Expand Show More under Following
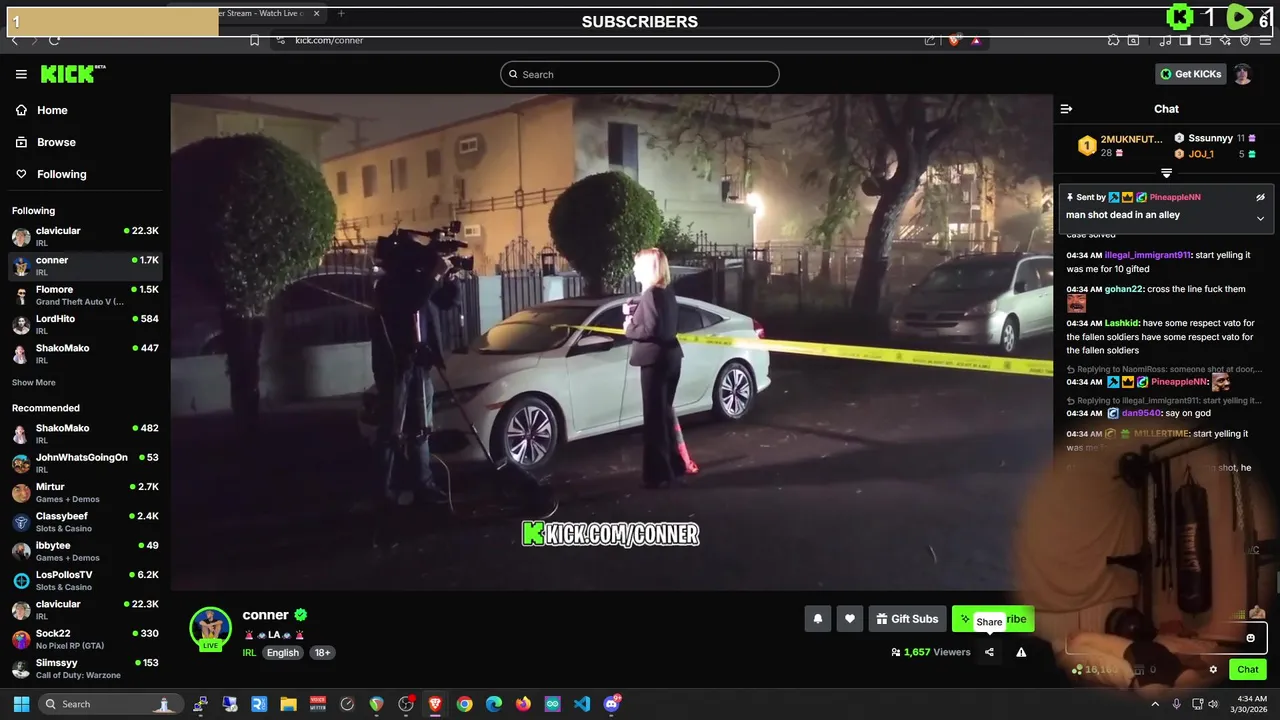This screenshot has width=1280, height=720. tap(34, 382)
